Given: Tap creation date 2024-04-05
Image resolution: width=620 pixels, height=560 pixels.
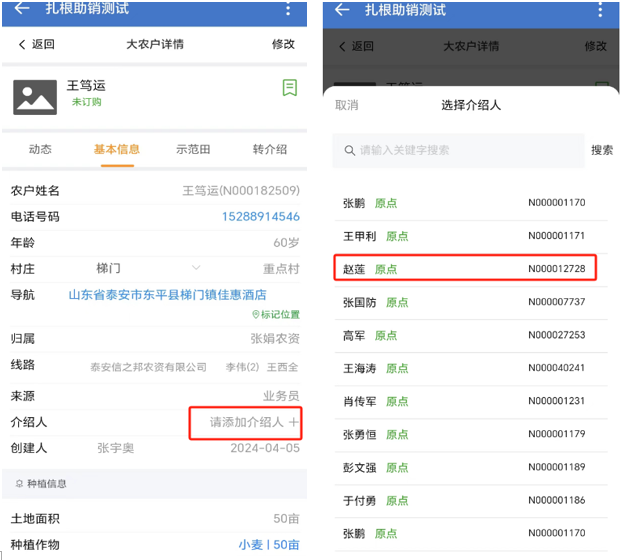Looking at the screenshot, I should click(265, 448).
